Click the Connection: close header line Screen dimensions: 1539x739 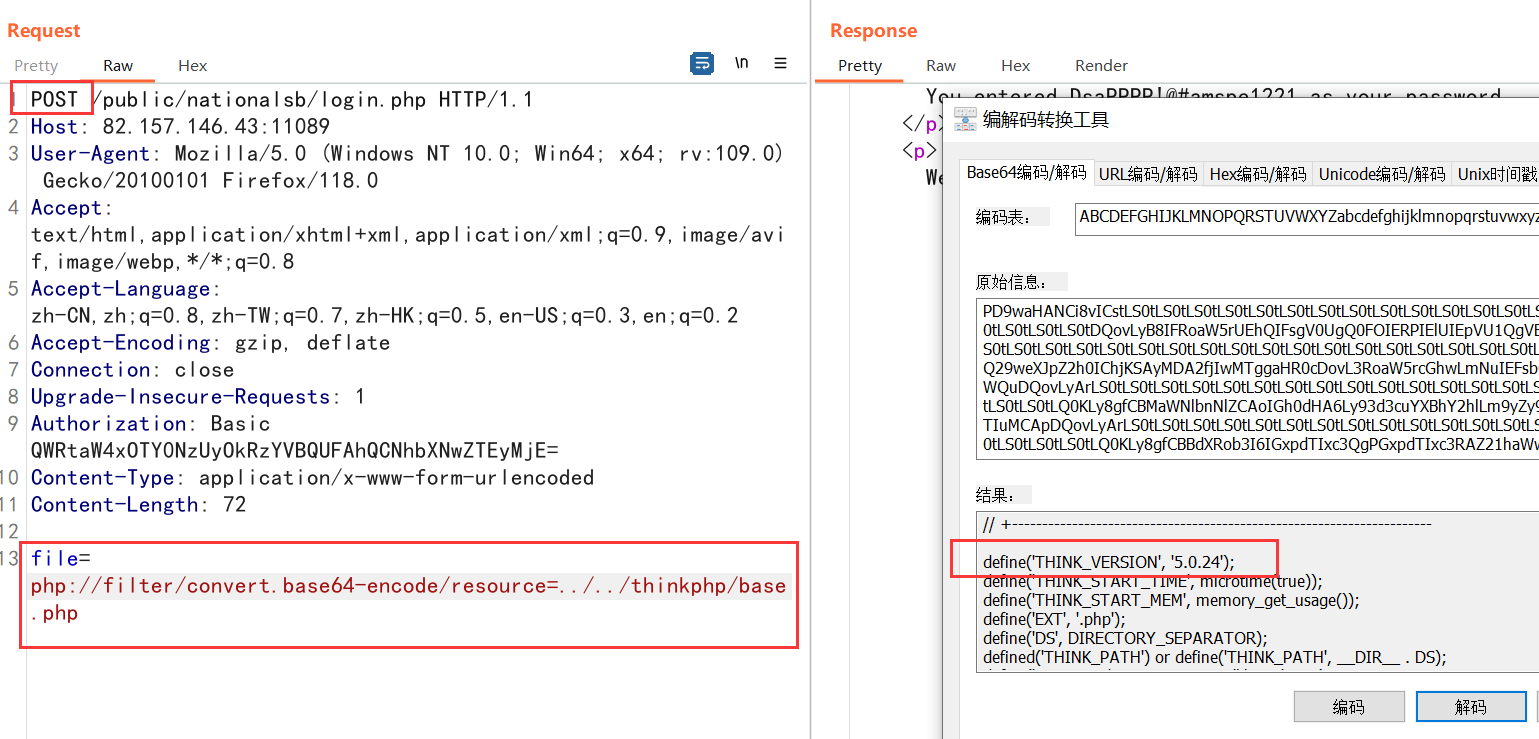click(x=132, y=370)
